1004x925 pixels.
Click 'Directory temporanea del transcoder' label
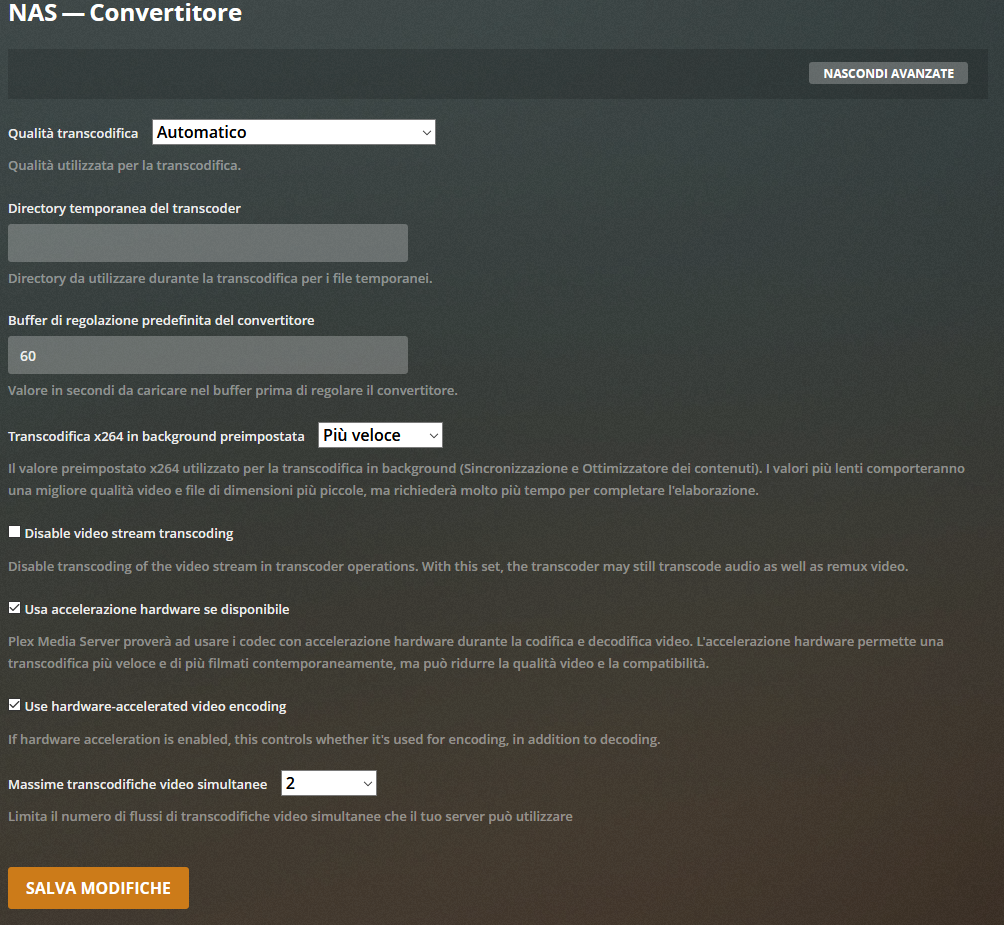coord(124,208)
